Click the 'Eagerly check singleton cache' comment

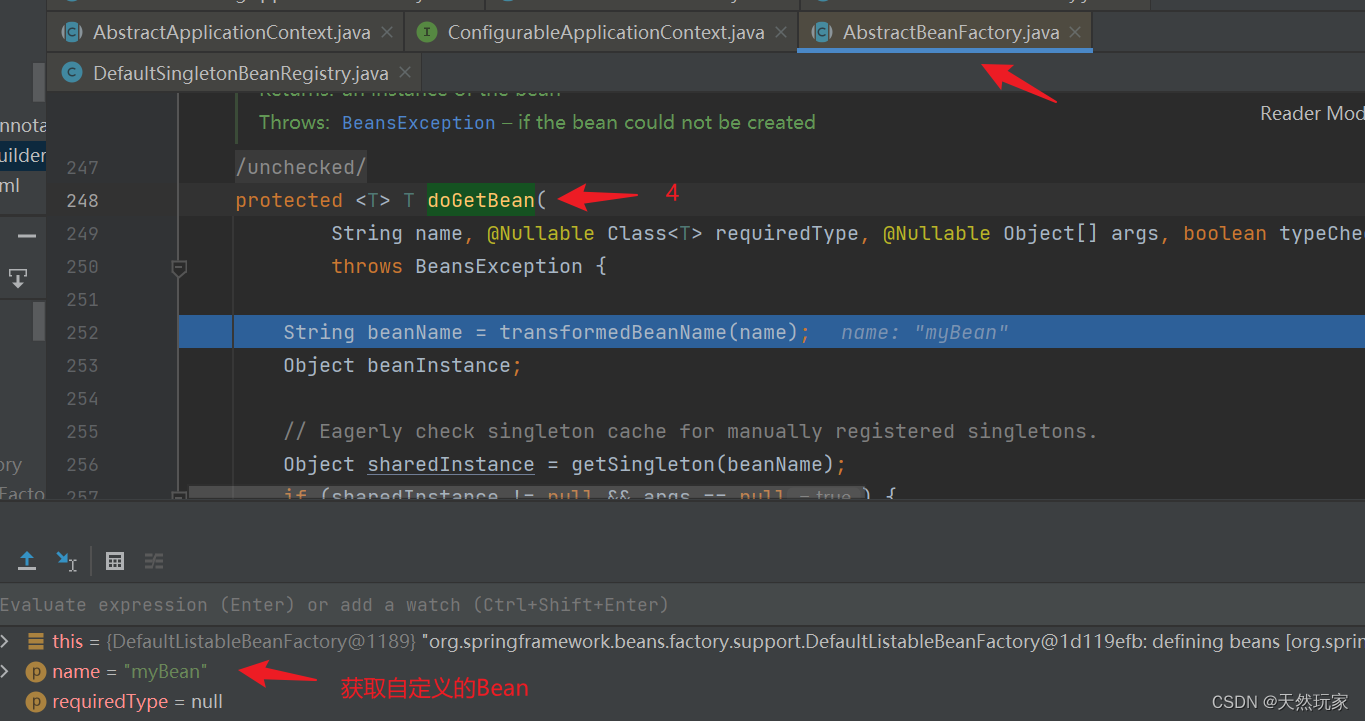(x=690, y=432)
